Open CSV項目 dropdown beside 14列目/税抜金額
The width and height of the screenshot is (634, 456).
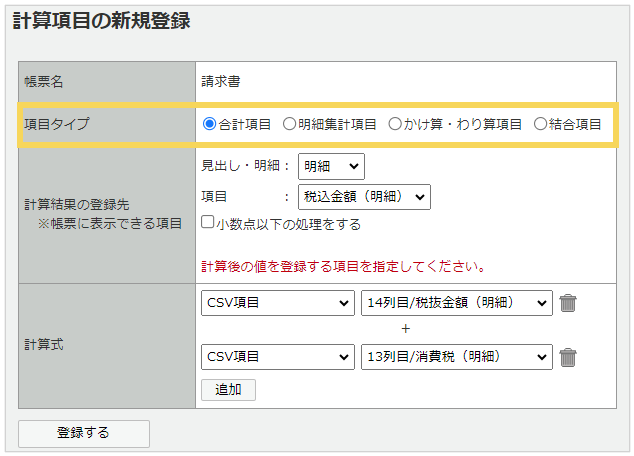(278, 303)
